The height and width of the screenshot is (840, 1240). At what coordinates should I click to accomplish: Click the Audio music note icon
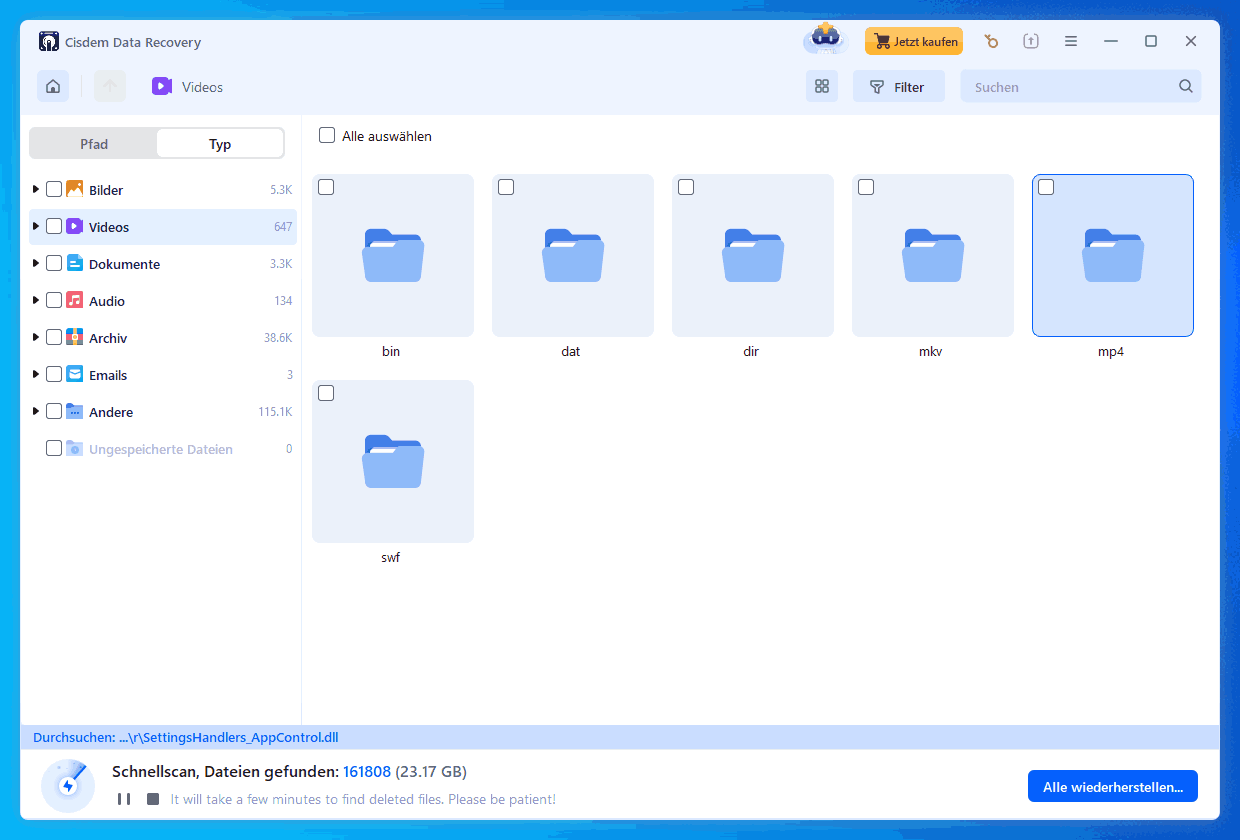[75, 300]
